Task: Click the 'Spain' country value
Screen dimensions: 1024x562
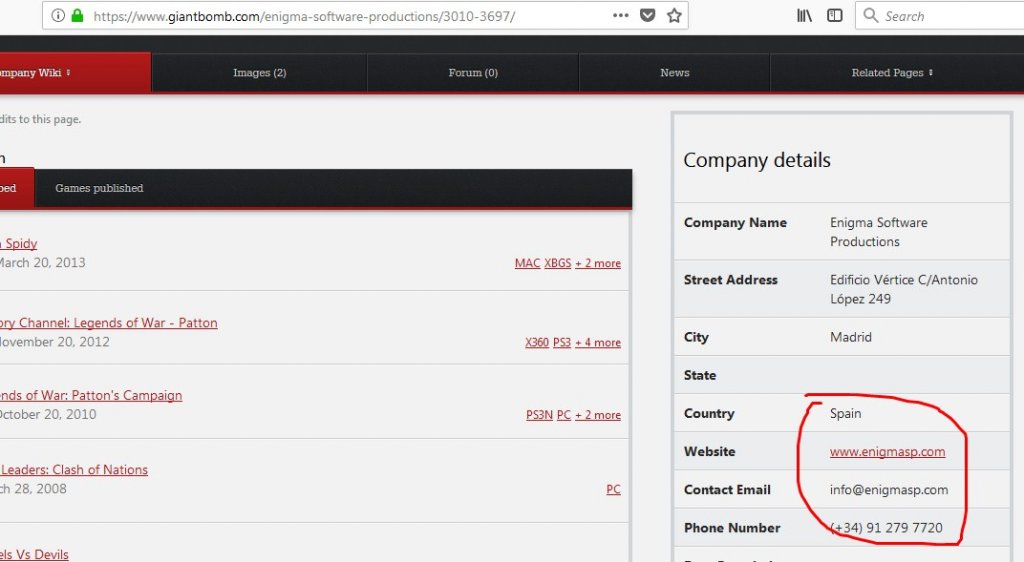Action: pyautogui.click(x=846, y=413)
